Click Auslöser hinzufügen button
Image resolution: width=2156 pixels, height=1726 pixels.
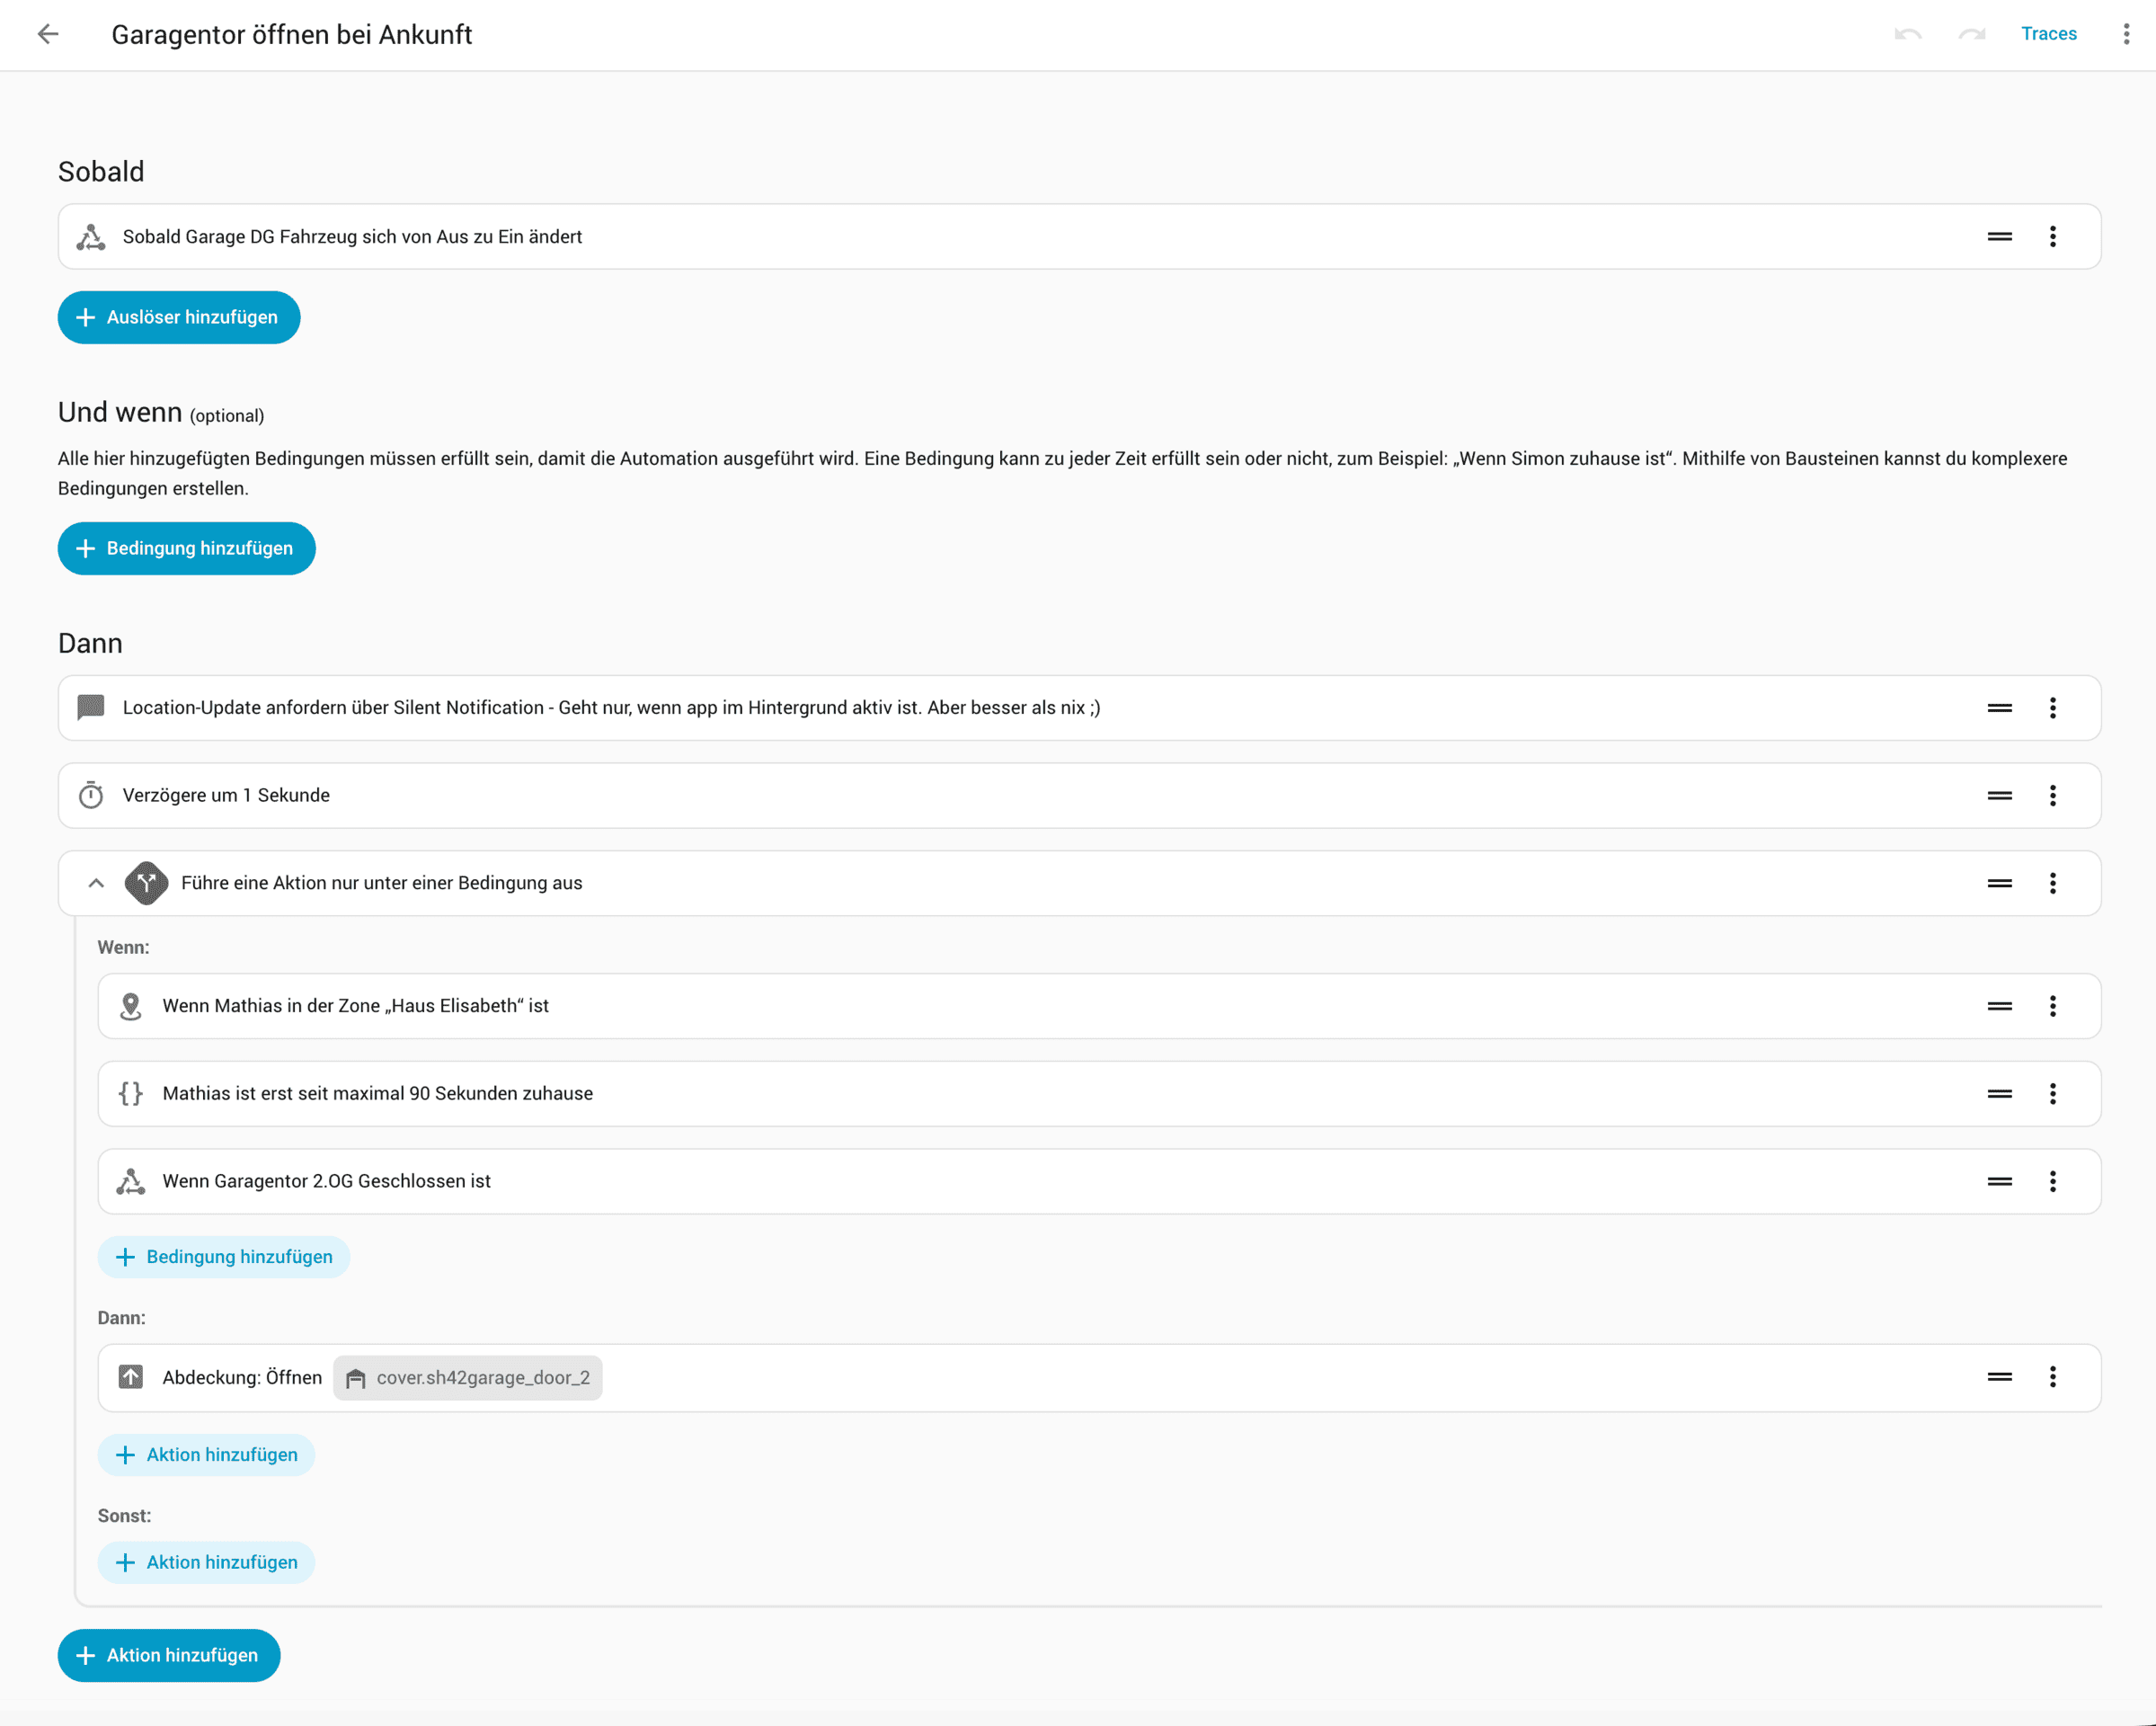coord(179,317)
